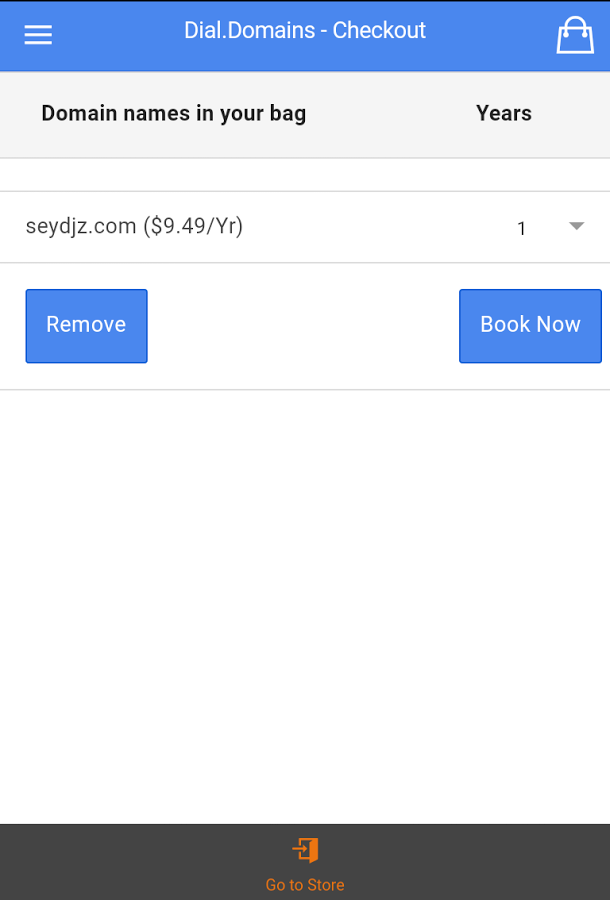
Task: Click empty space between Remove and Book Now
Action: [303, 326]
